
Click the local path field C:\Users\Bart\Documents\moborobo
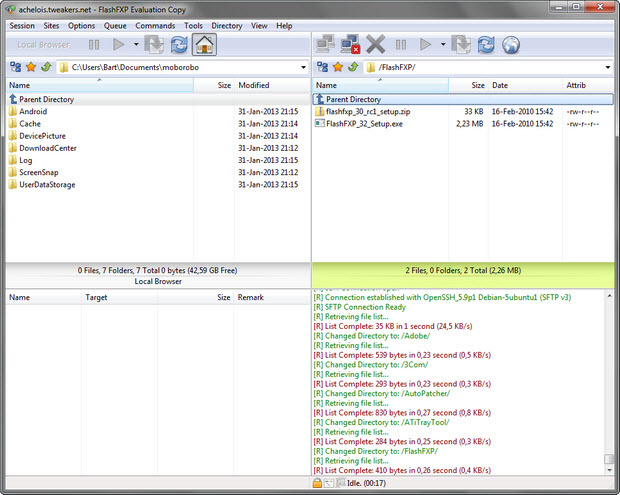coord(182,67)
